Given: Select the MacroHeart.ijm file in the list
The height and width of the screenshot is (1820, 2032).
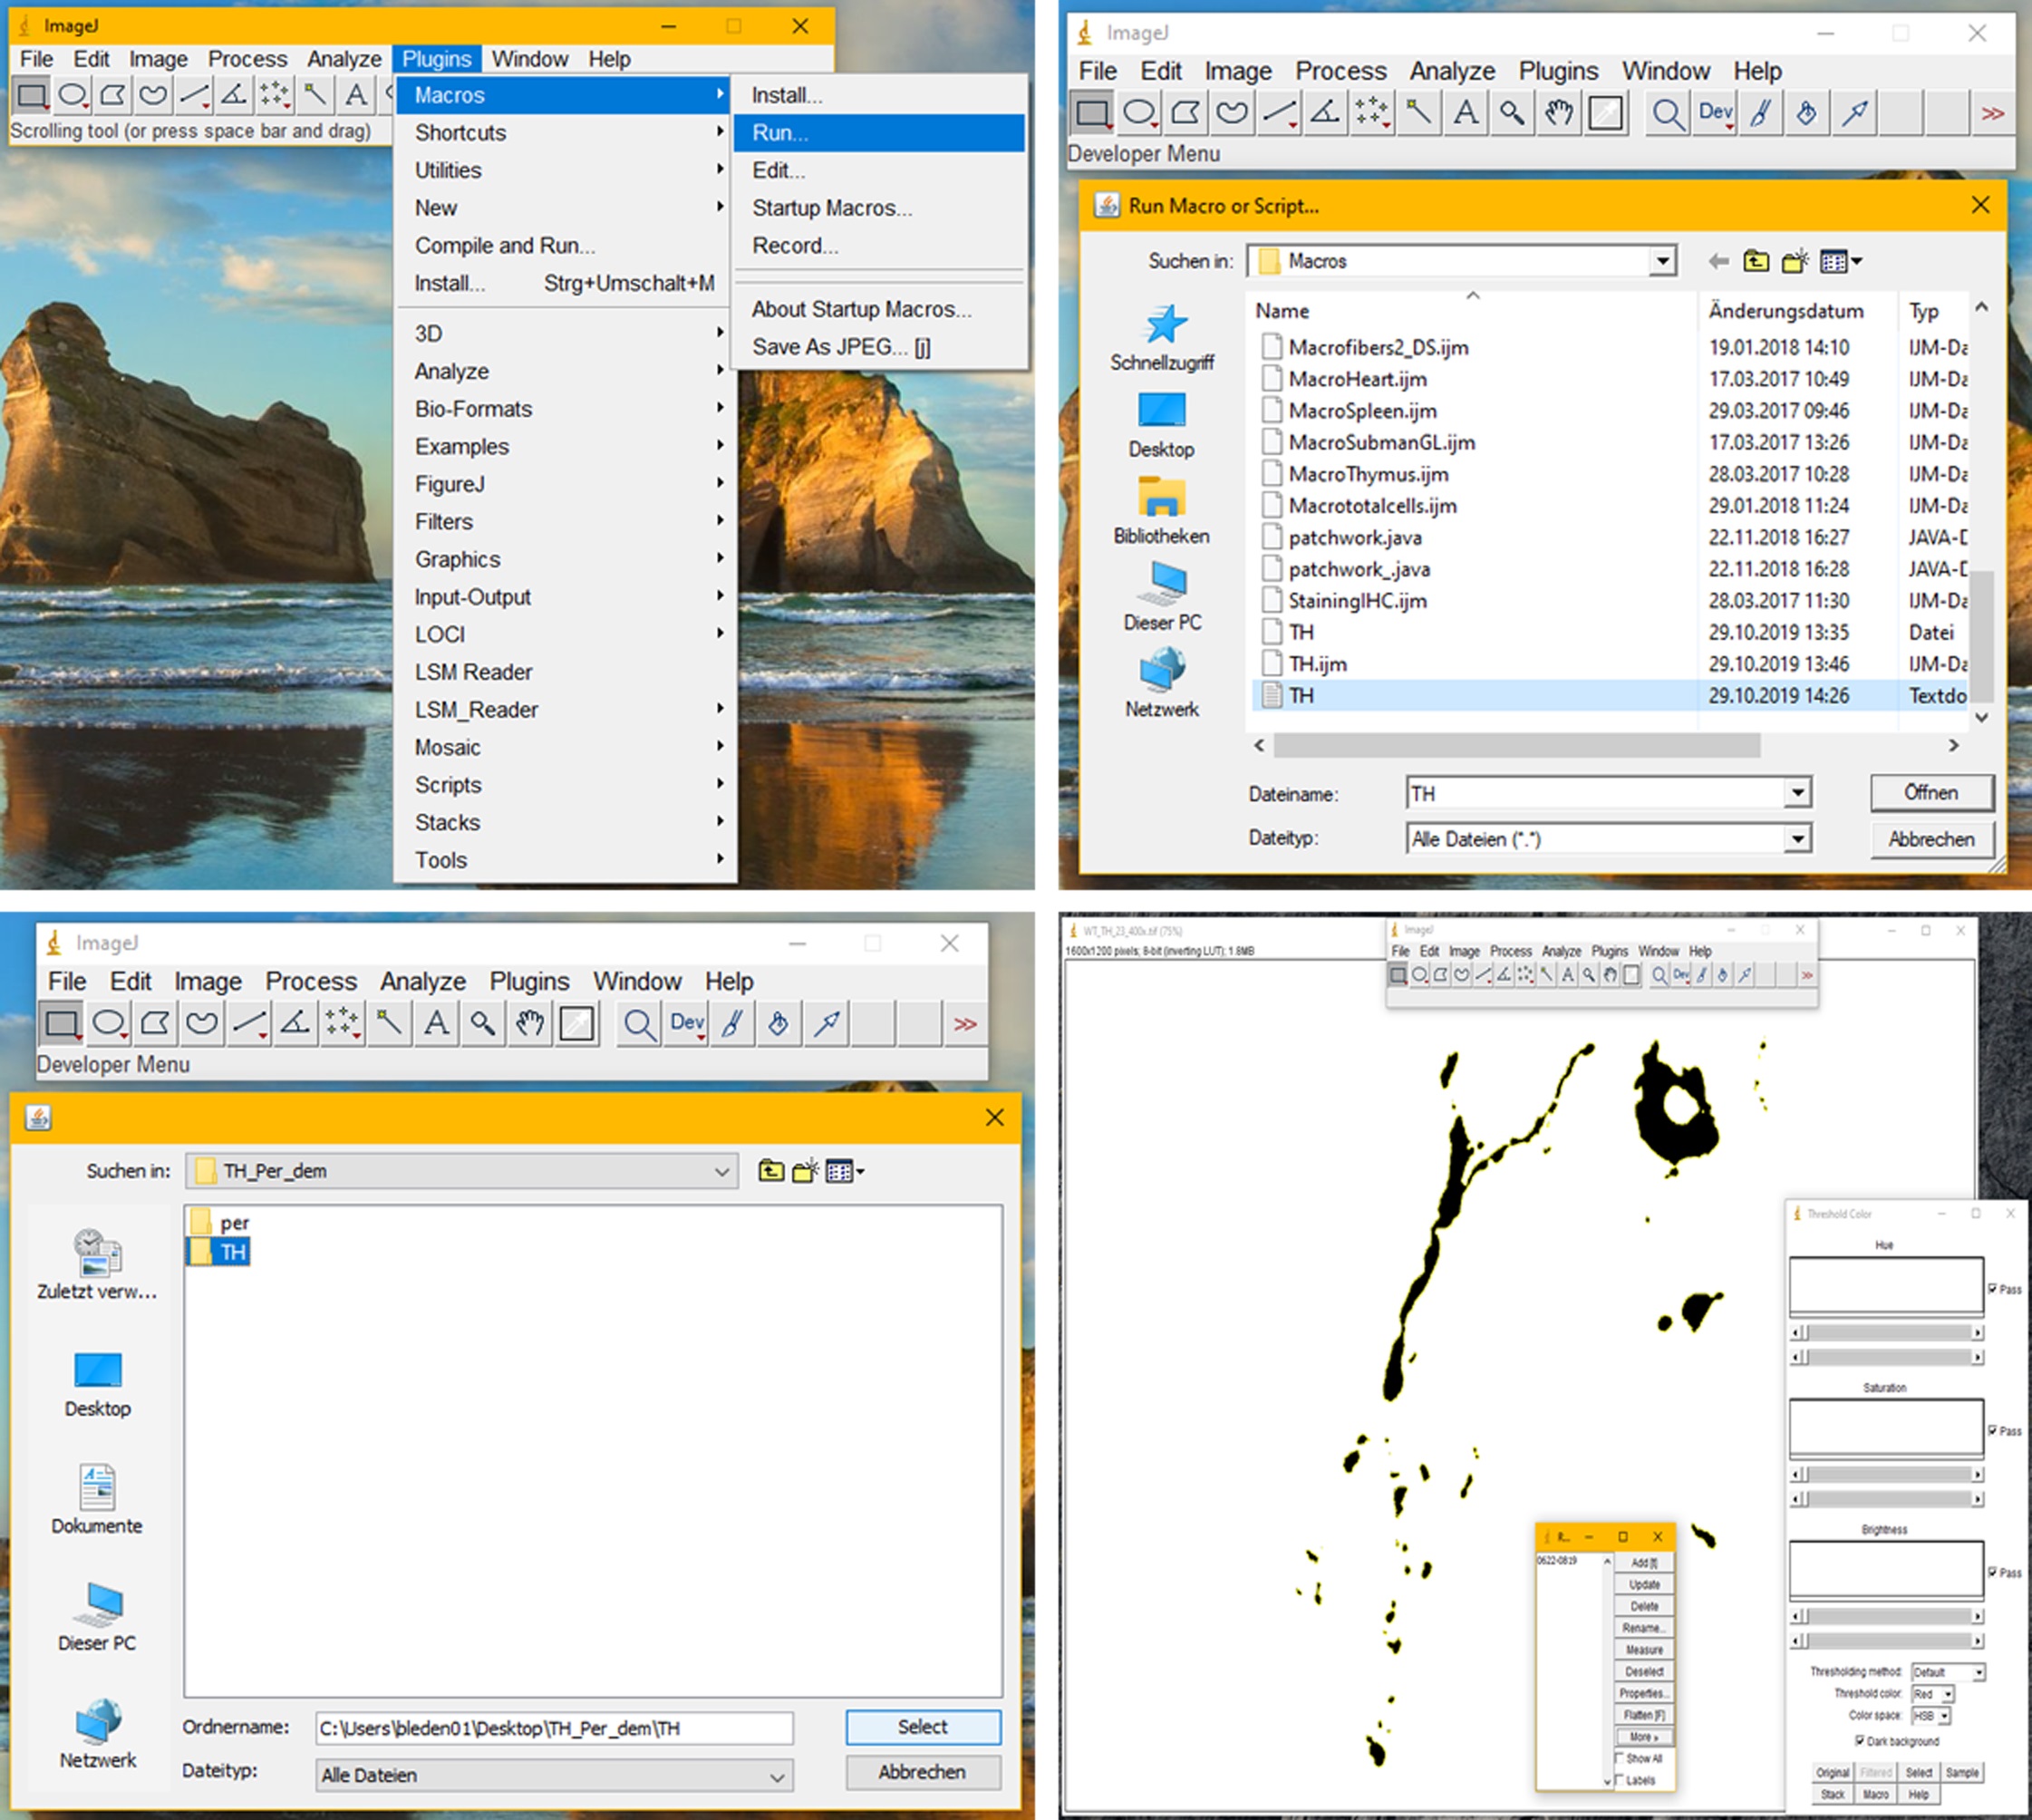Looking at the screenshot, I should point(1357,379).
